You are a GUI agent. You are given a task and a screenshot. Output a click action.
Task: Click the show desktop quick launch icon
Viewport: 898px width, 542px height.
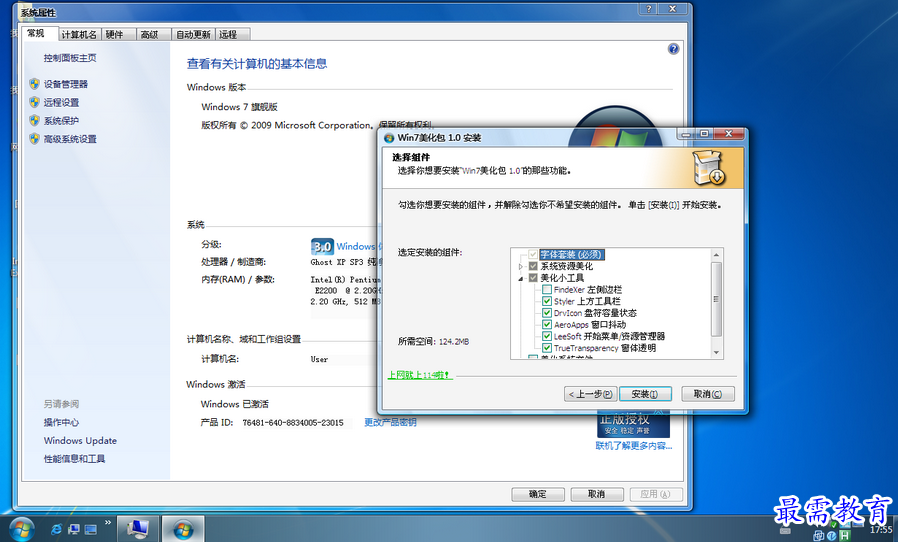91,529
